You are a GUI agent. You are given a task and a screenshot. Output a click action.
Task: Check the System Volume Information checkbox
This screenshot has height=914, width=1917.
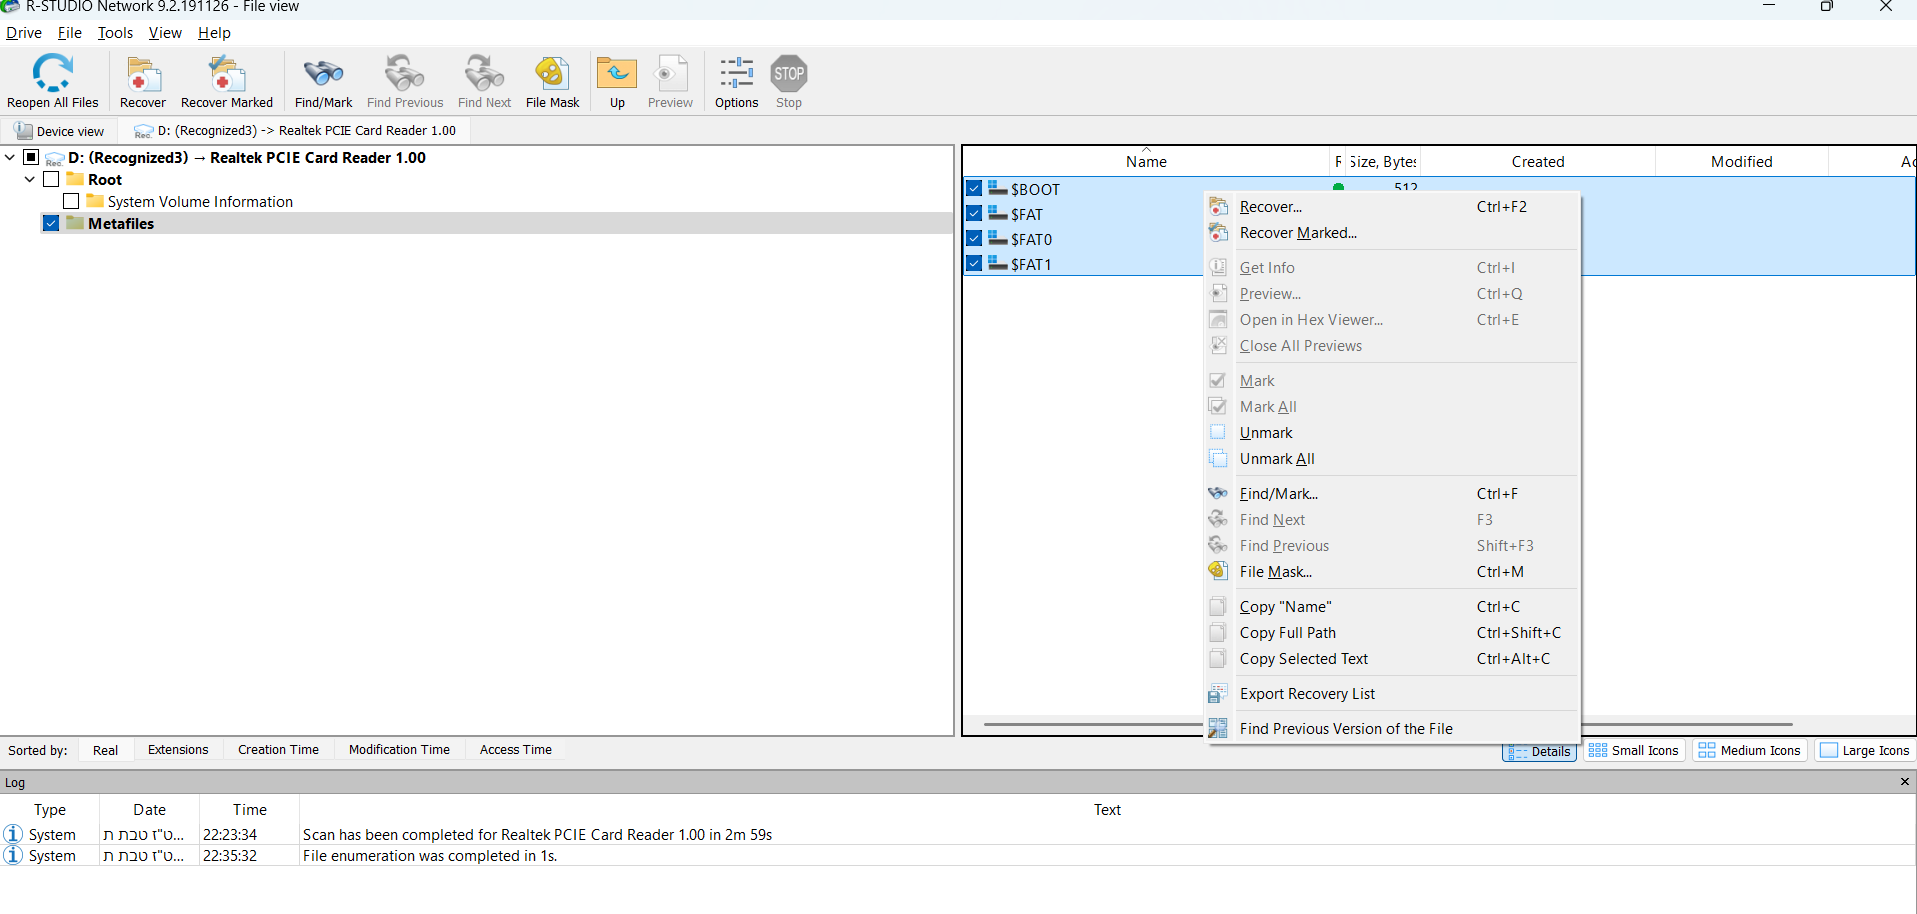pyautogui.click(x=71, y=201)
